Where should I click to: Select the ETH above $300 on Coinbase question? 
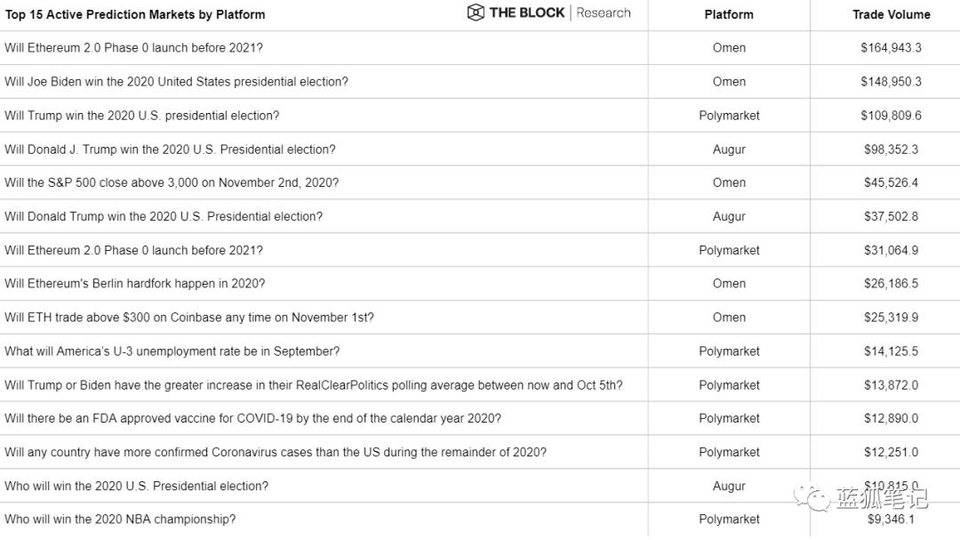click(189, 317)
